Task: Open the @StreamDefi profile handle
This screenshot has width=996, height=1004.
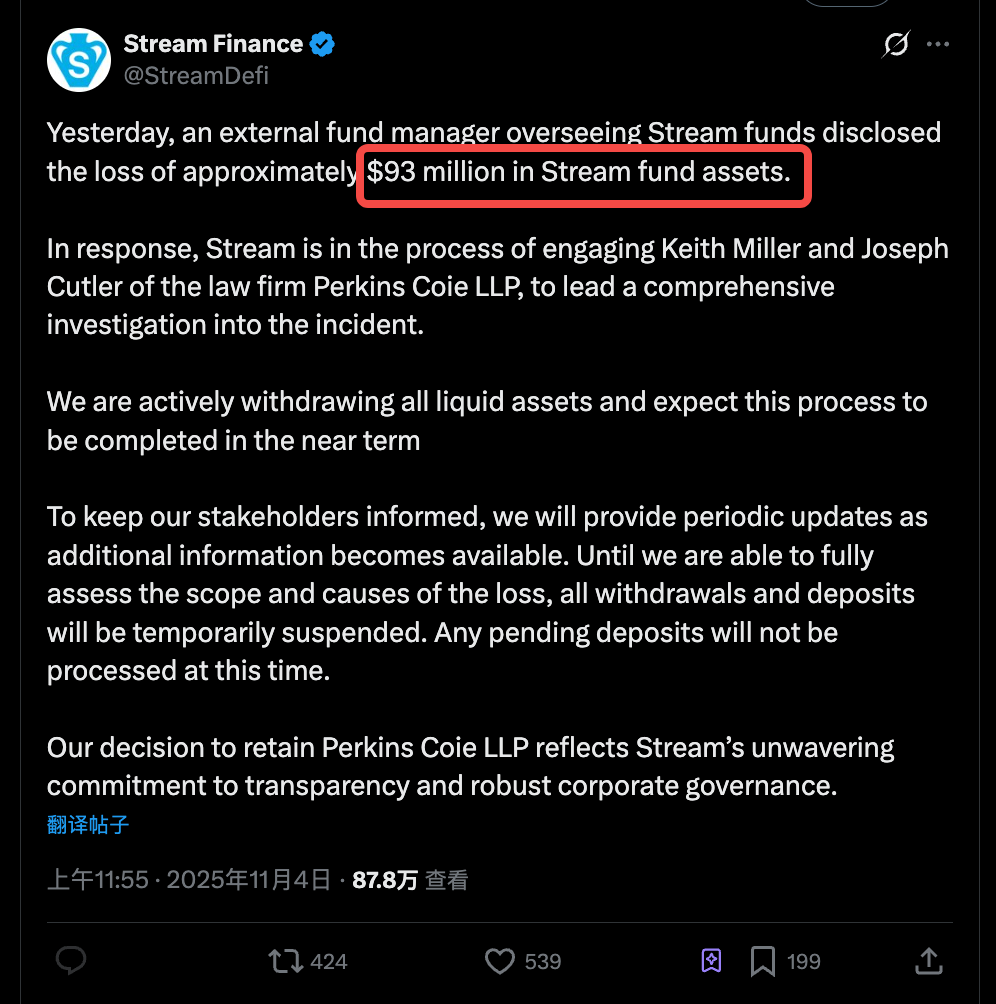Action: 196,75
